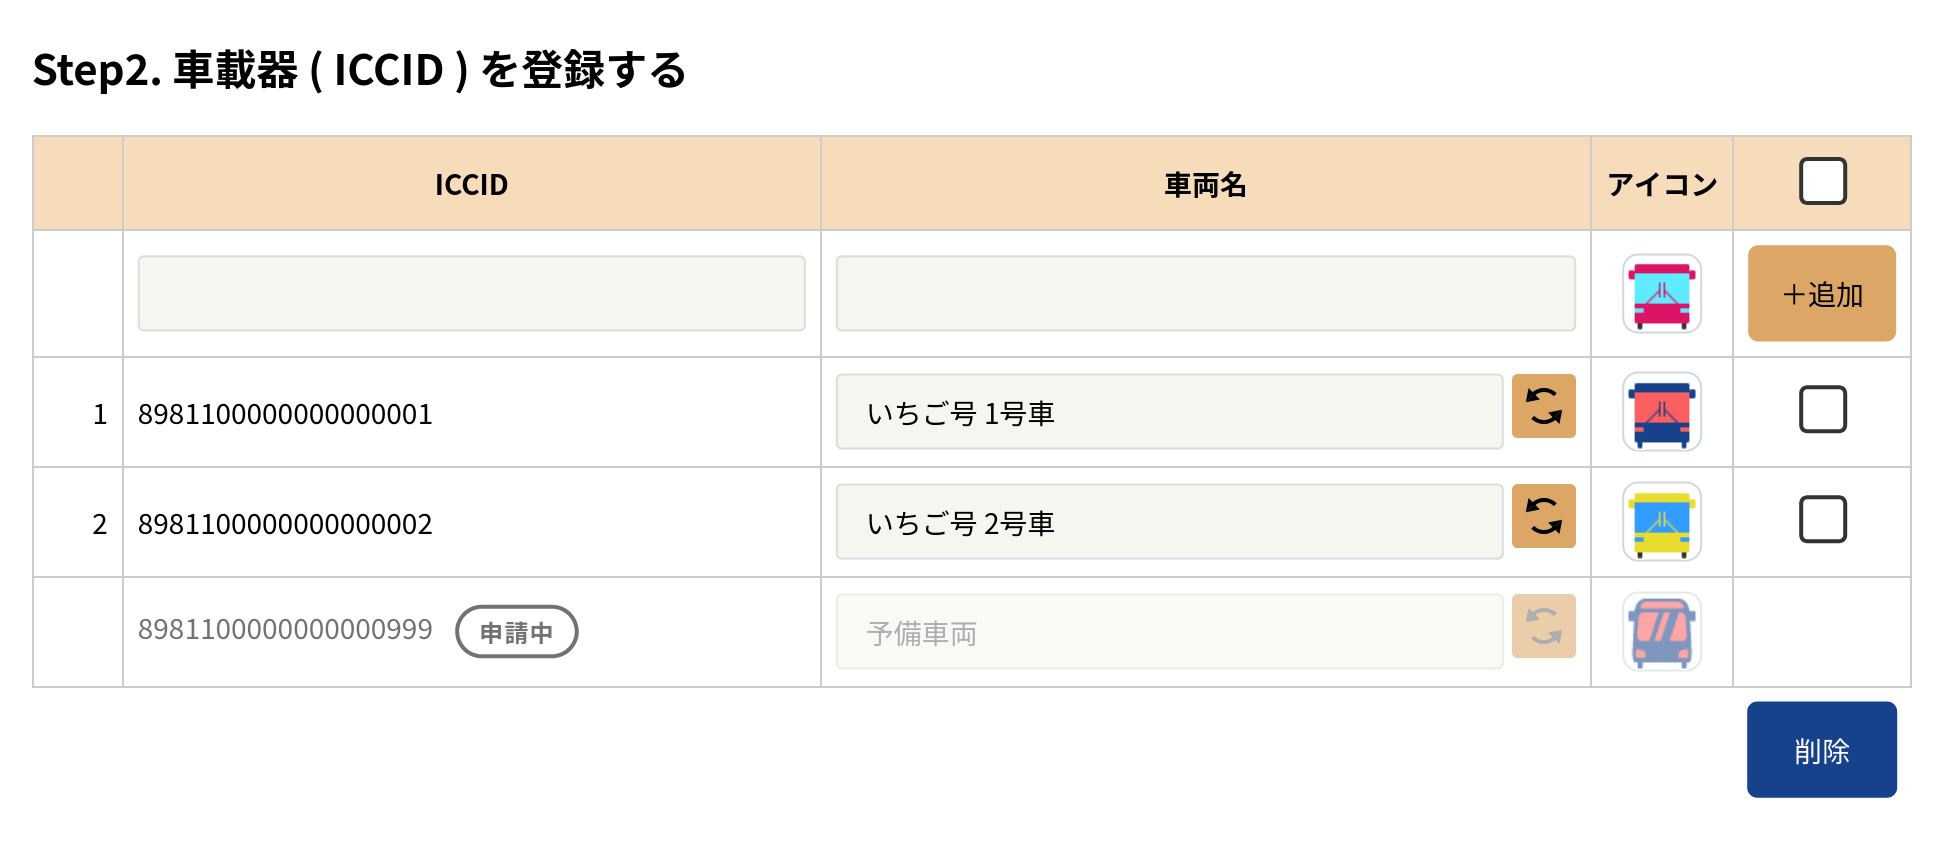Edit the いちご号 1号車 name field

1168,412
